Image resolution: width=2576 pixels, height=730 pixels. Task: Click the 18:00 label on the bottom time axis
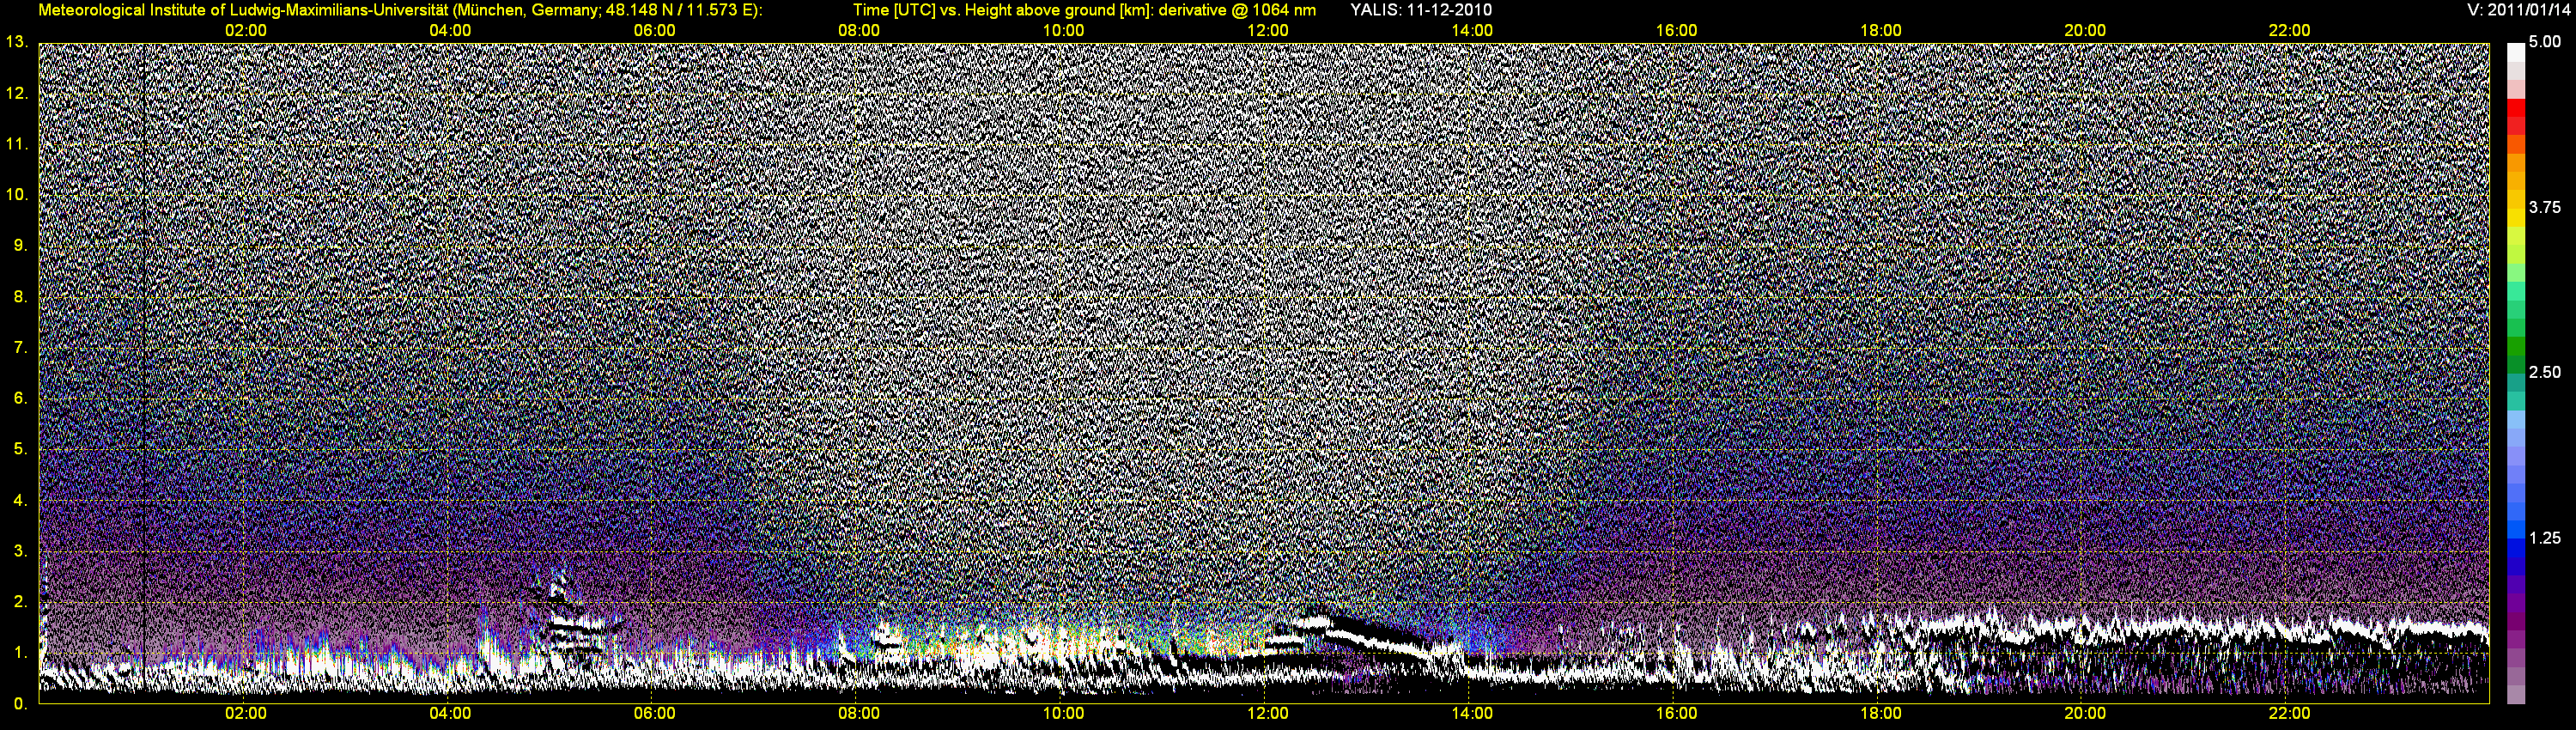point(1881,714)
